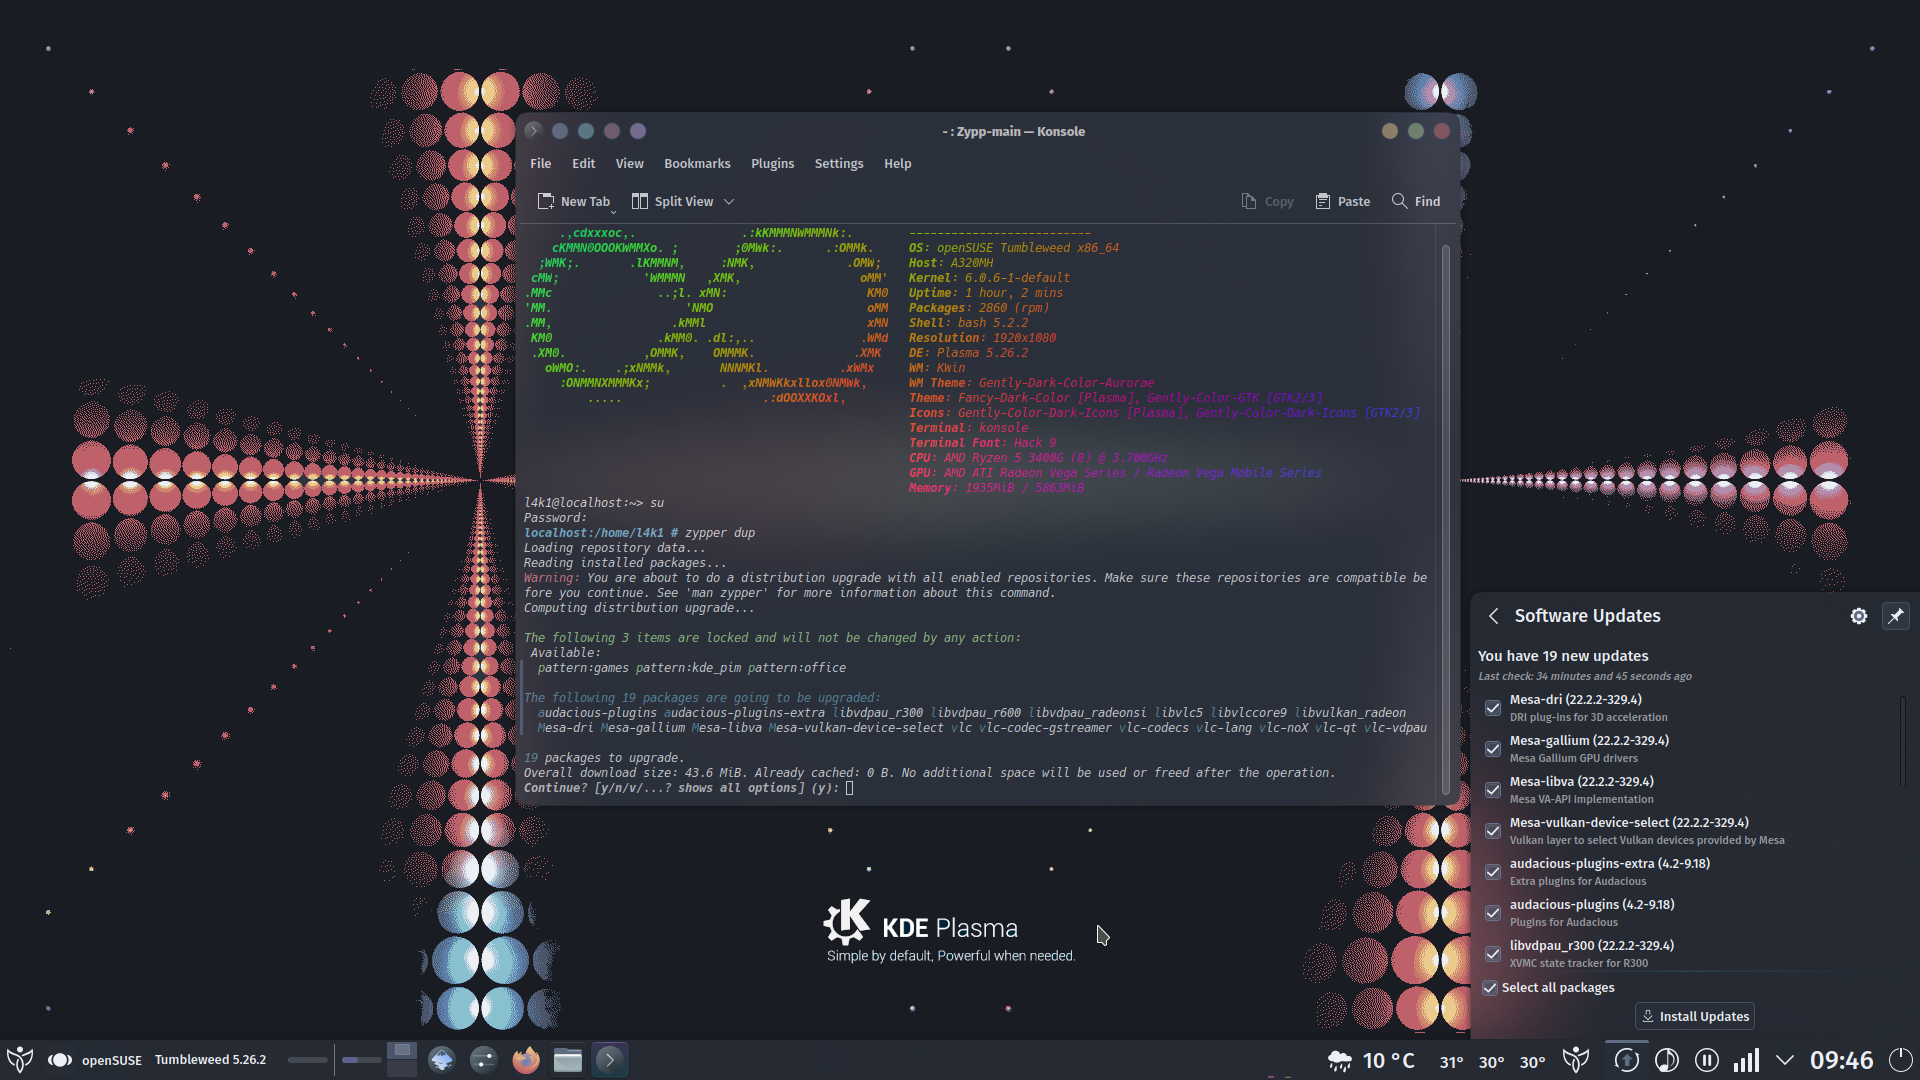Click the Tumbleweed 5.26.2 panel label

[x=210, y=1059]
